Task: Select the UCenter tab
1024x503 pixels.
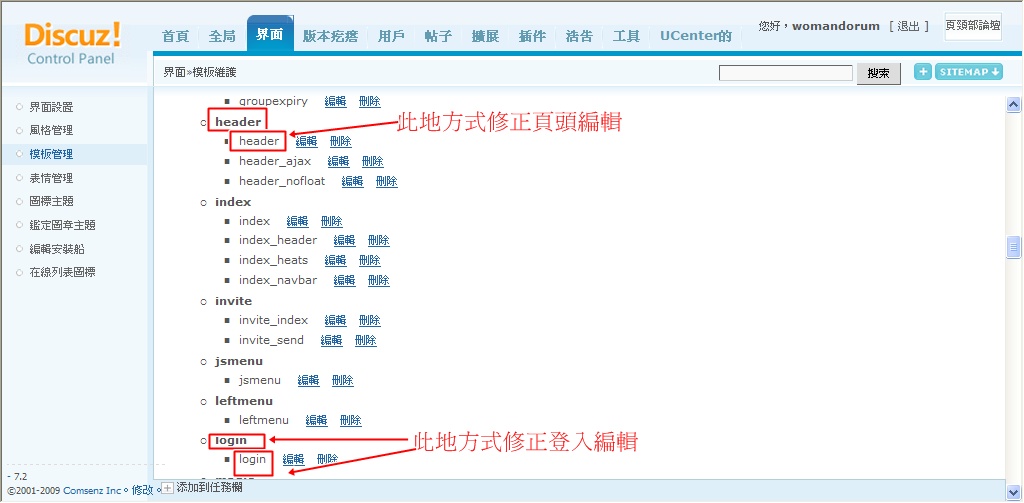Action: [695, 36]
